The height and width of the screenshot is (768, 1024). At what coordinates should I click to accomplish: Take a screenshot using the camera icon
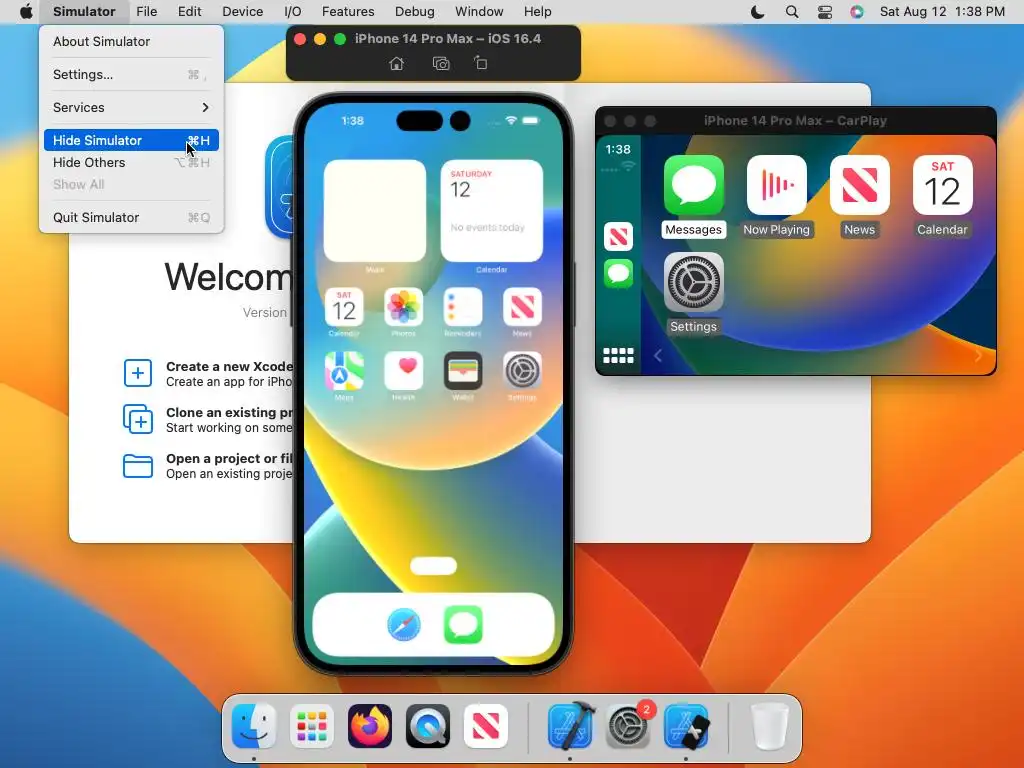point(441,63)
